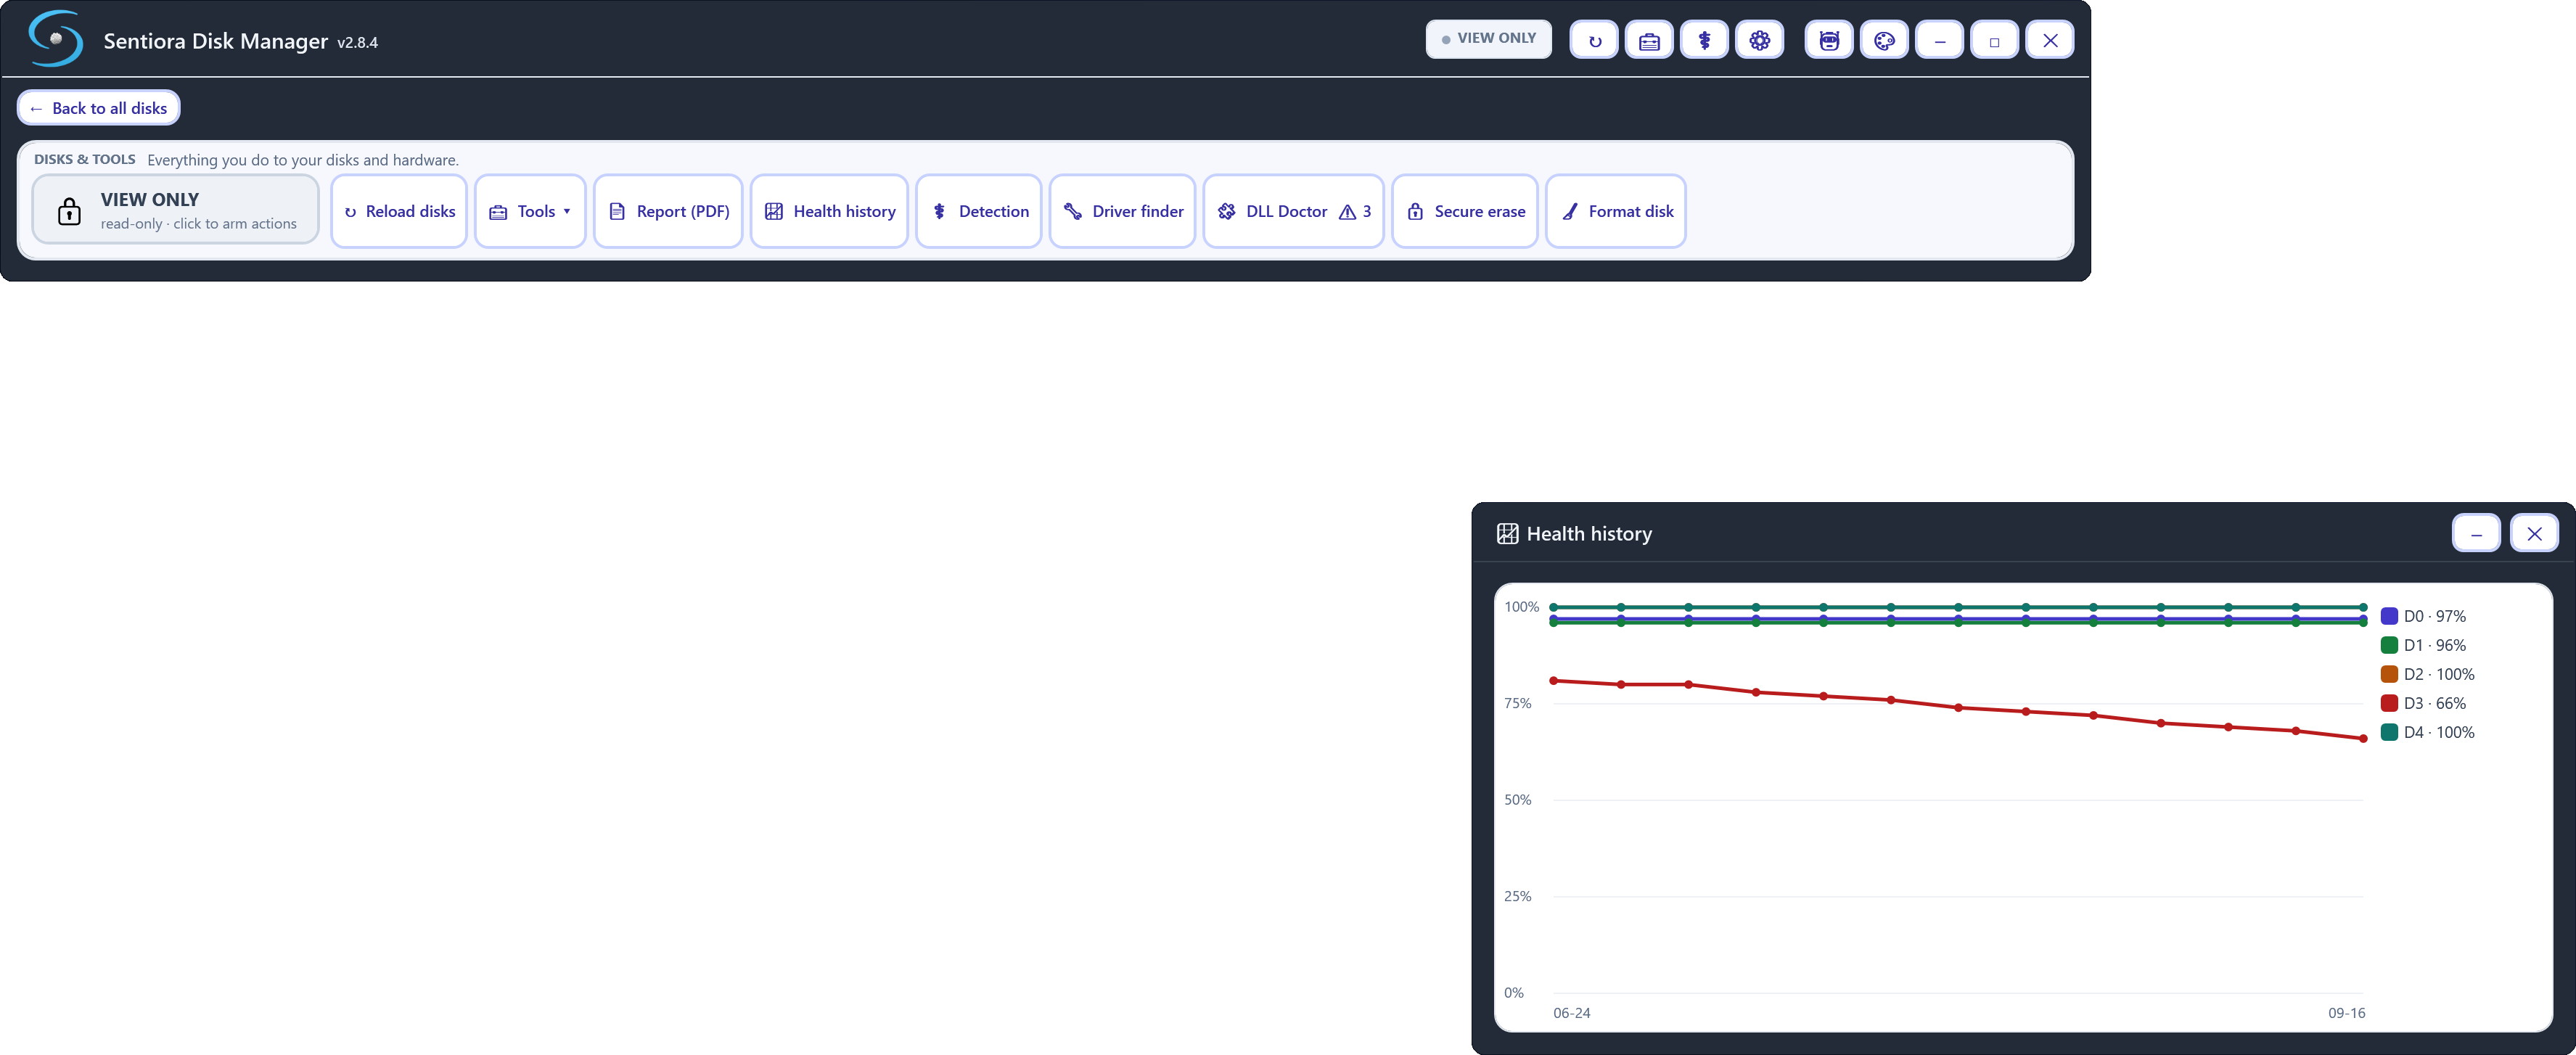Maximize the Sentiora Disk Manager window
Image resolution: width=2576 pixels, height=1055 pixels.
[x=1994, y=41]
